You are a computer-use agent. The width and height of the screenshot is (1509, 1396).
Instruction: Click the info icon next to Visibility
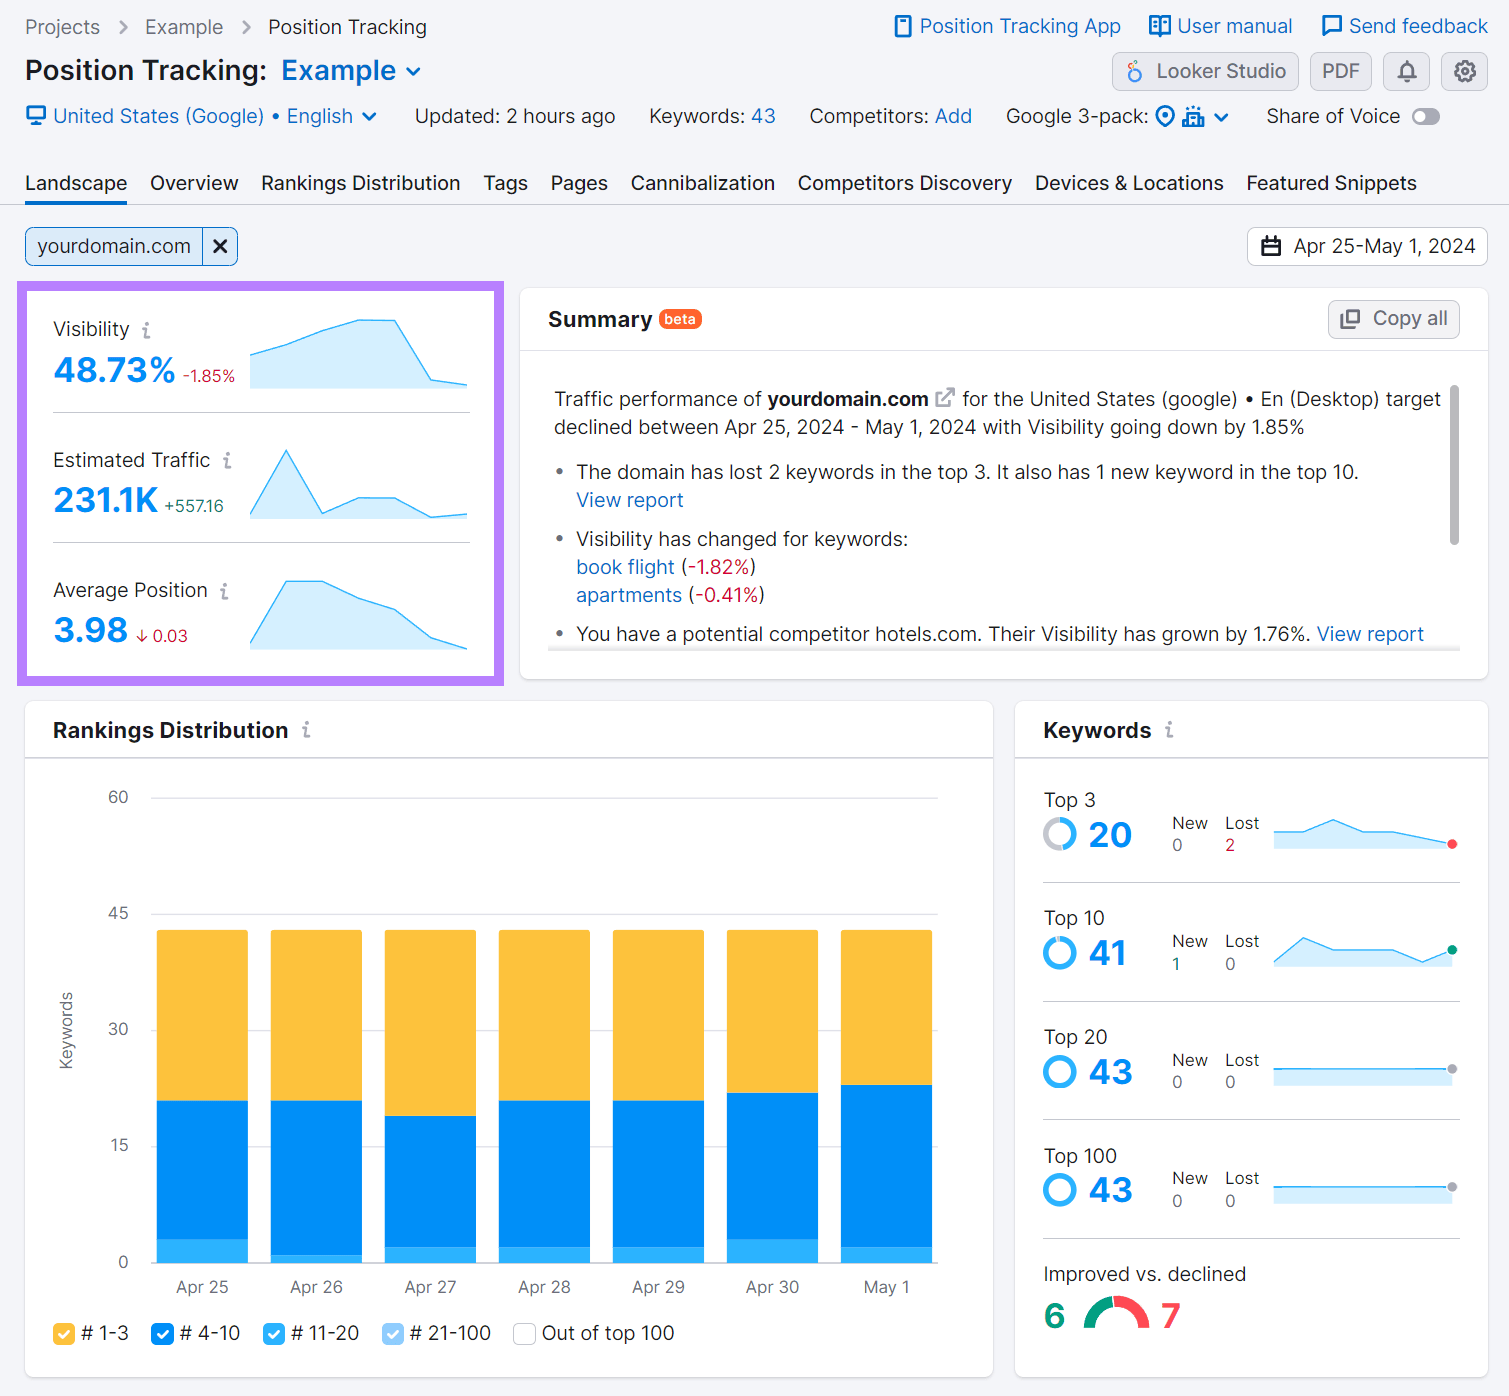click(148, 329)
